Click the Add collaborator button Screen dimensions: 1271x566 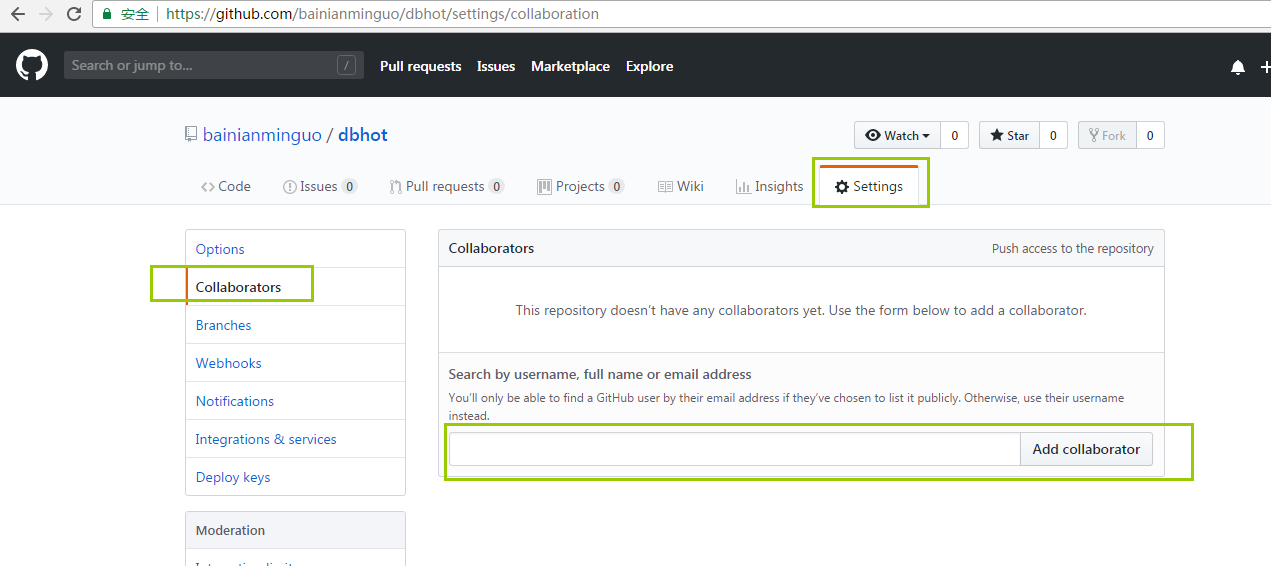(x=1086, y=449)
